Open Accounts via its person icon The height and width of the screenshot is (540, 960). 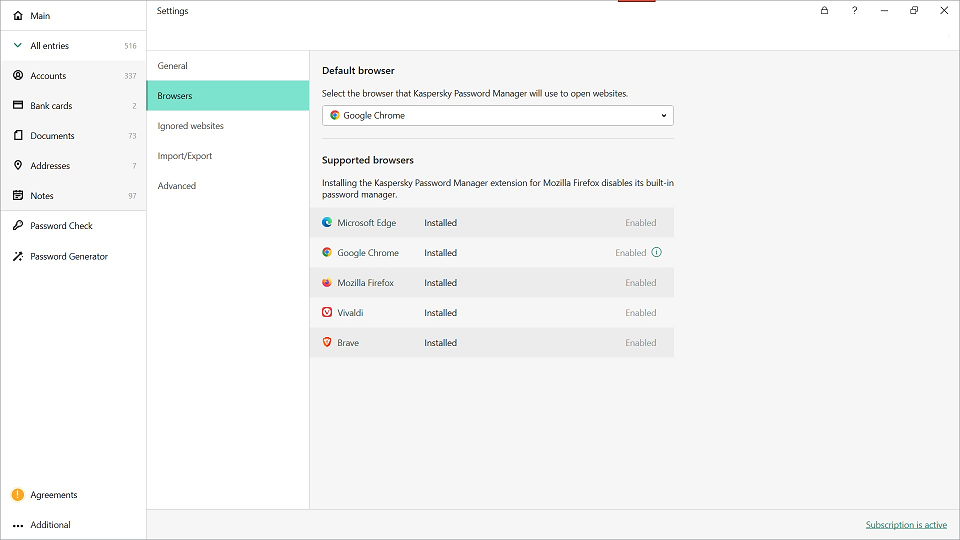(x=18, y=75)
